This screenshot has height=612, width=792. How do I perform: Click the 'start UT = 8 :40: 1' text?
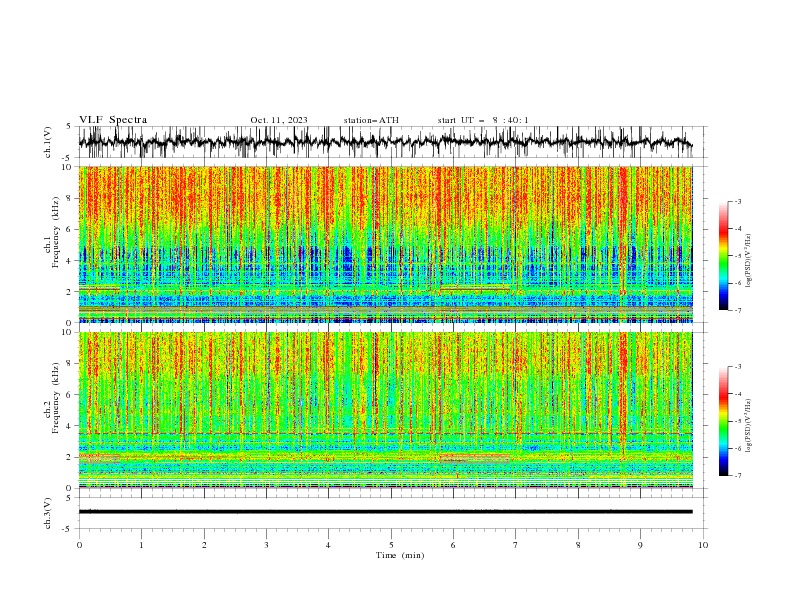coord(483,120)
